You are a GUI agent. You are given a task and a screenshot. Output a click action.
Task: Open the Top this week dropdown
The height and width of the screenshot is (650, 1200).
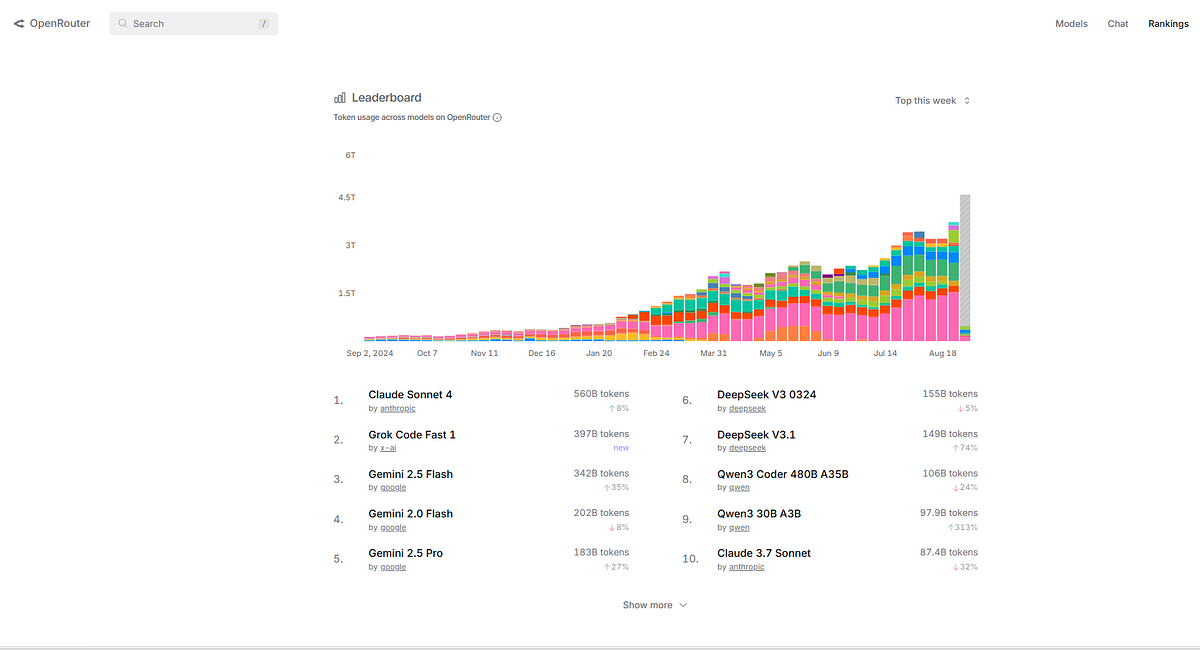tap(925, 100)
